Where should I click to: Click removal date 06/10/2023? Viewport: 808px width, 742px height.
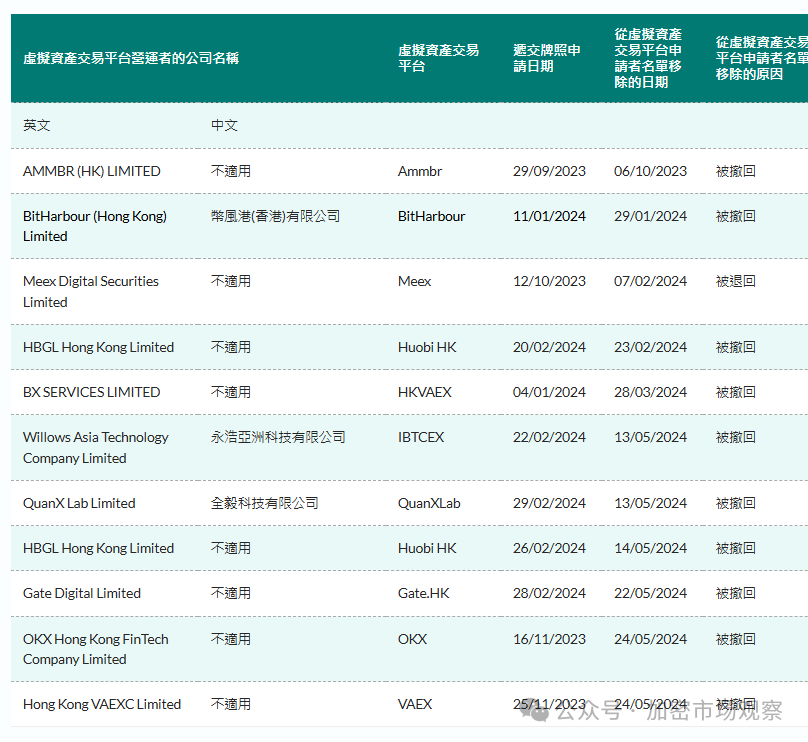tap(650, 171)
